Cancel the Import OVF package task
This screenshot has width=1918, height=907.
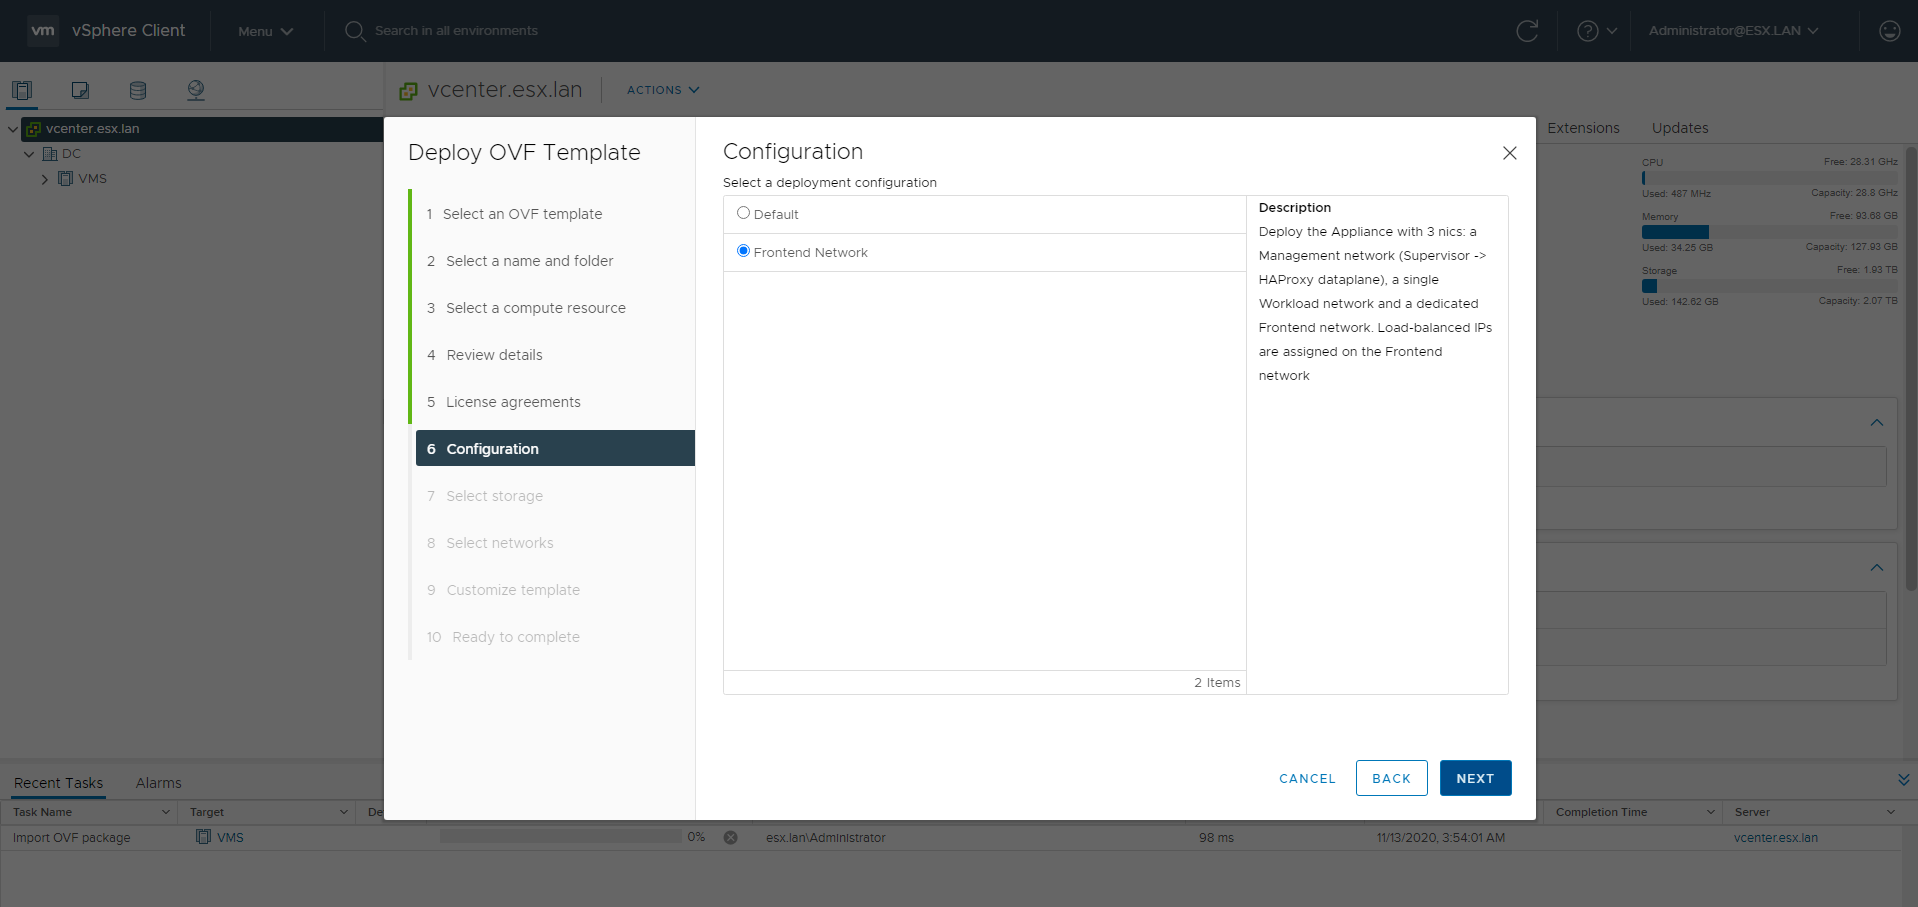(x=731, y=838)
